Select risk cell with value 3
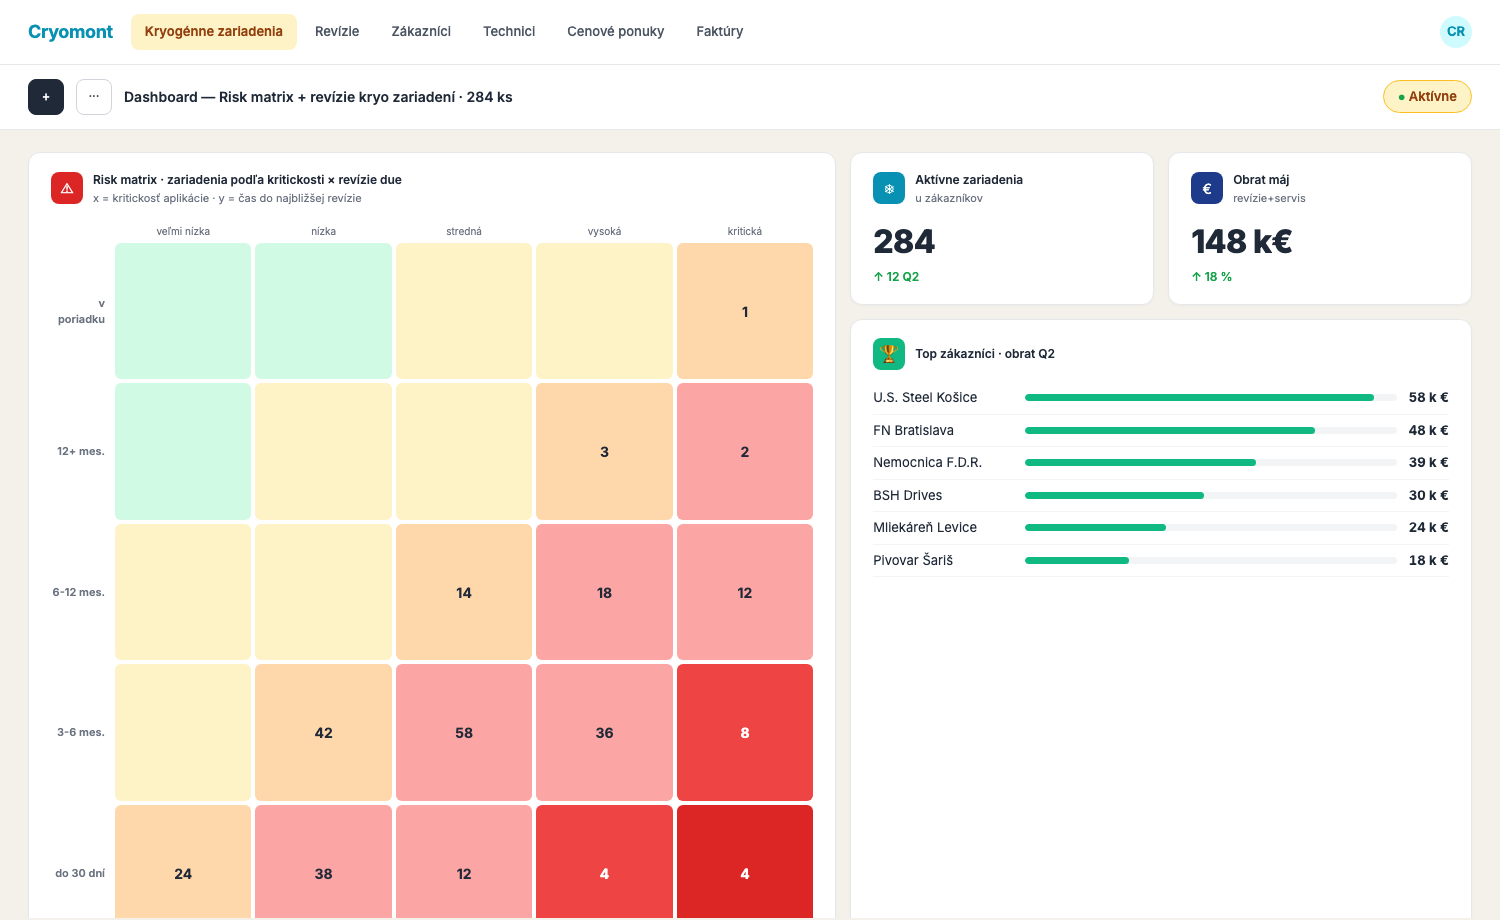Viewport: 1500px width, 920px height. (x=604, y=452)
